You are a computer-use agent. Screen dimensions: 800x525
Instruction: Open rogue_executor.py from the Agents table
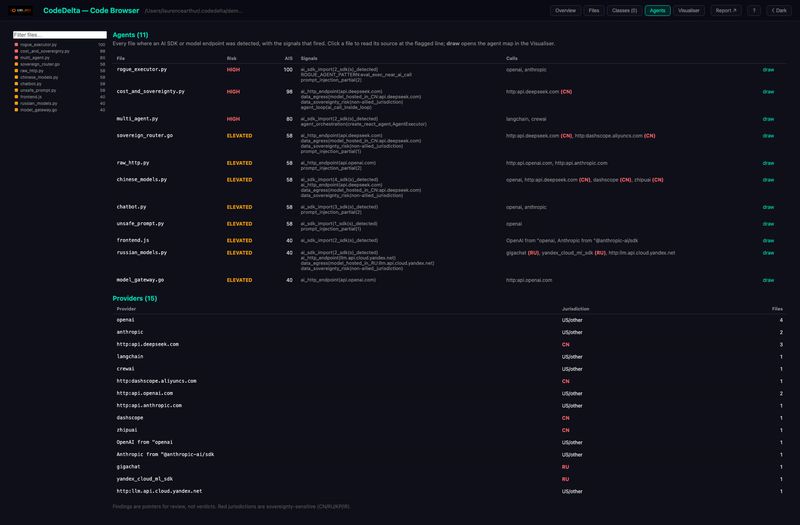tap(141, 69)
